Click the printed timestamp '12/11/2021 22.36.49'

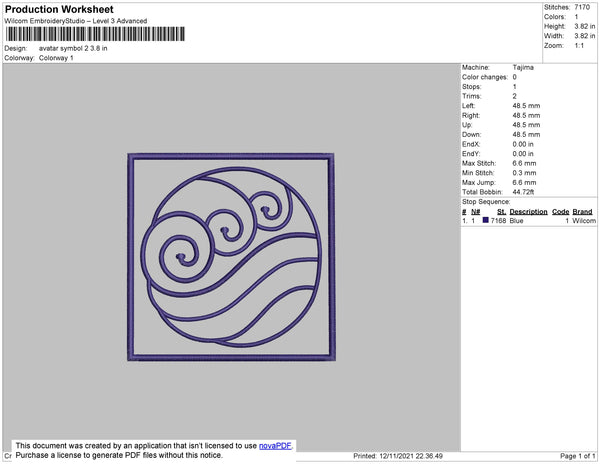pyautogui.click(x=411, y=456)
